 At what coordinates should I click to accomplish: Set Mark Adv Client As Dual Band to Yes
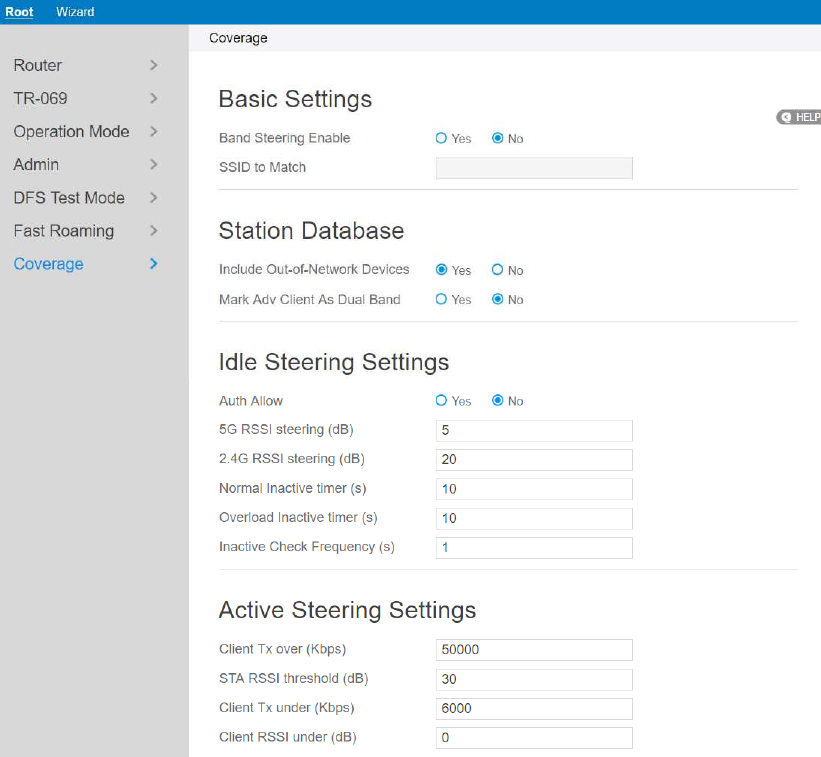[442, 299]
